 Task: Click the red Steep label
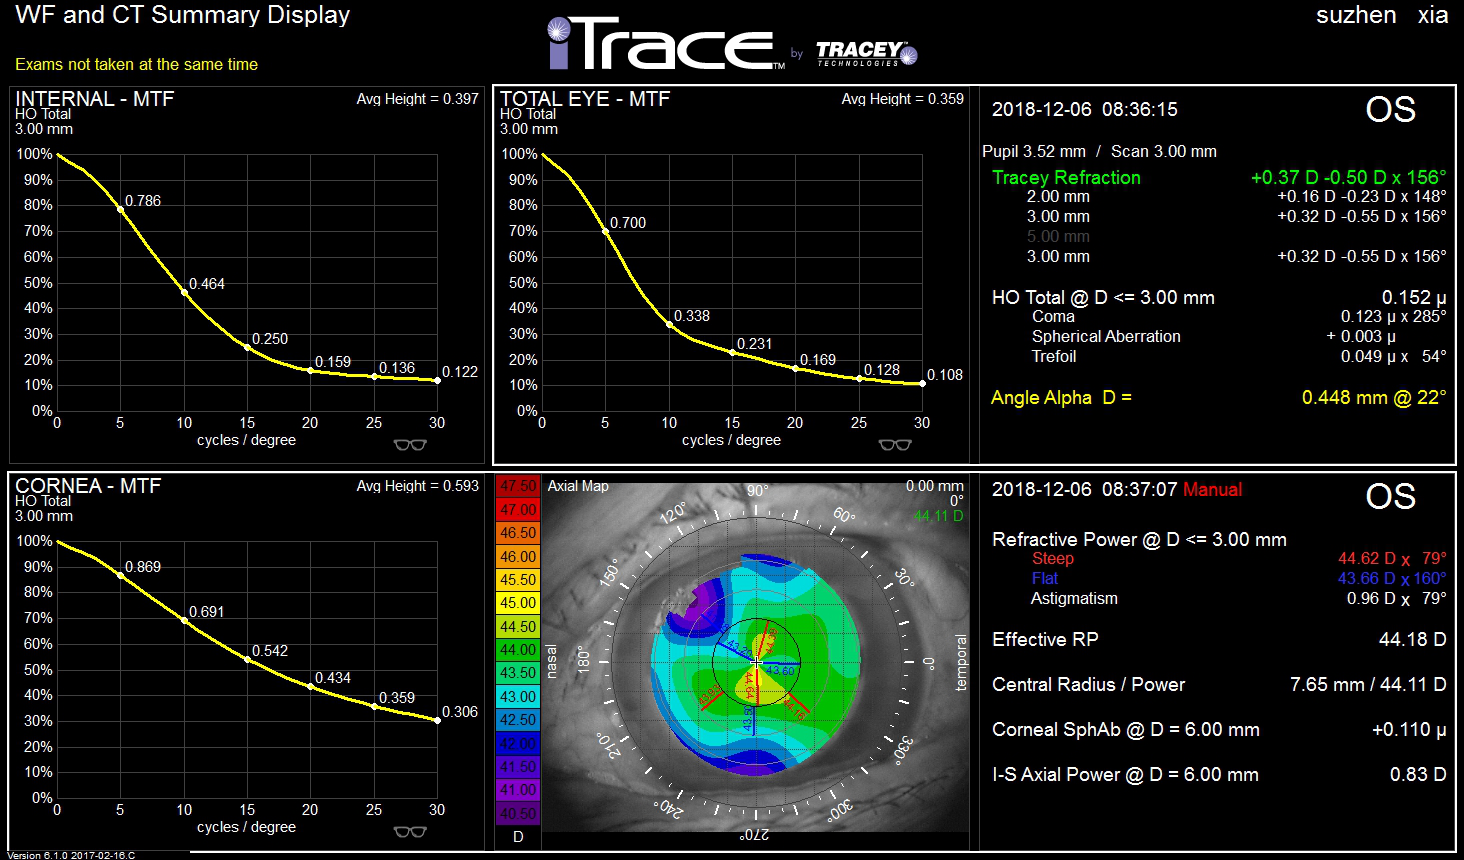pyautogui.click(x=1052, y=559)
